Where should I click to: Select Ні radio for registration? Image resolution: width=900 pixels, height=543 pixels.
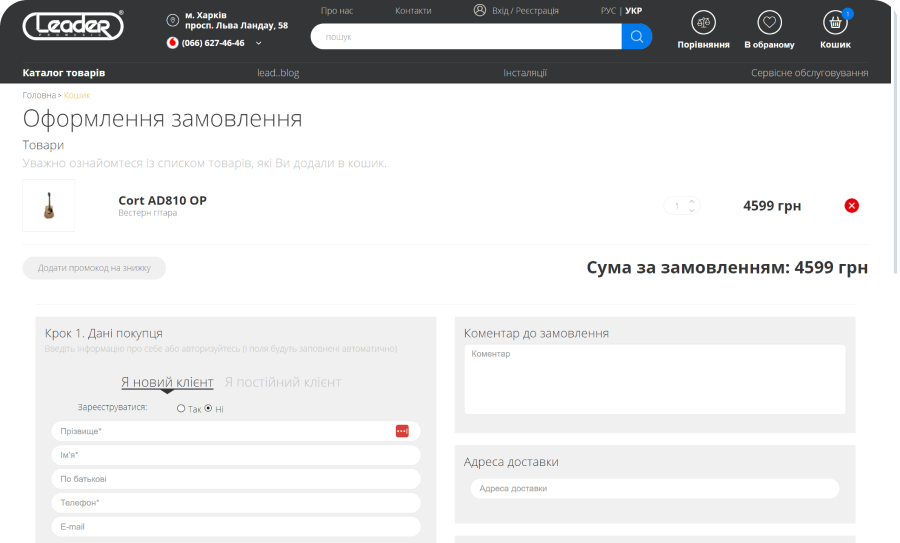pos(208,409)
